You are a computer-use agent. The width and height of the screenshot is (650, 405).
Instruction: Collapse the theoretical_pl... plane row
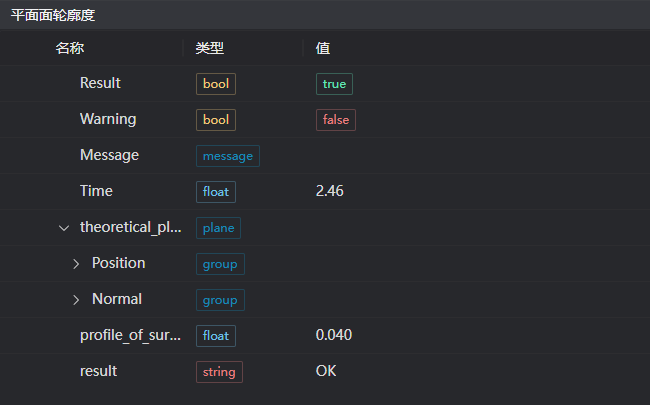coord(64,228)
